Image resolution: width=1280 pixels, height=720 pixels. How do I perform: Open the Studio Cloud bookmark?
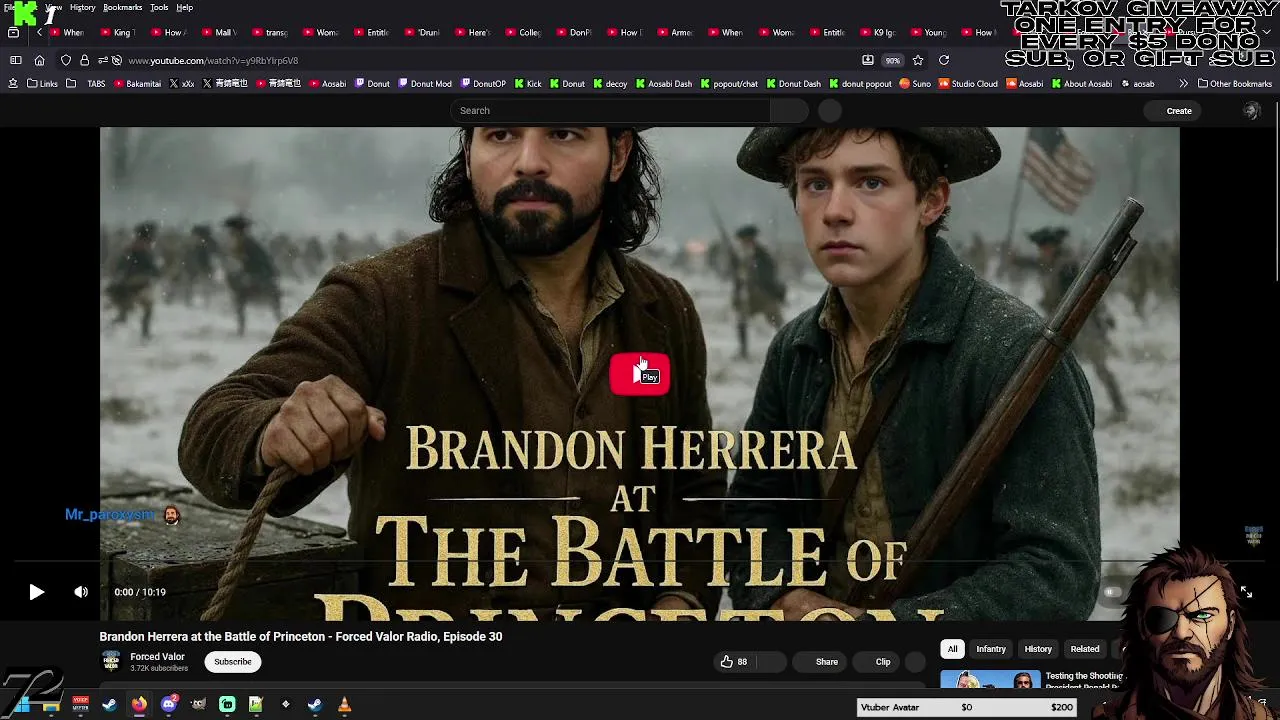967,84
